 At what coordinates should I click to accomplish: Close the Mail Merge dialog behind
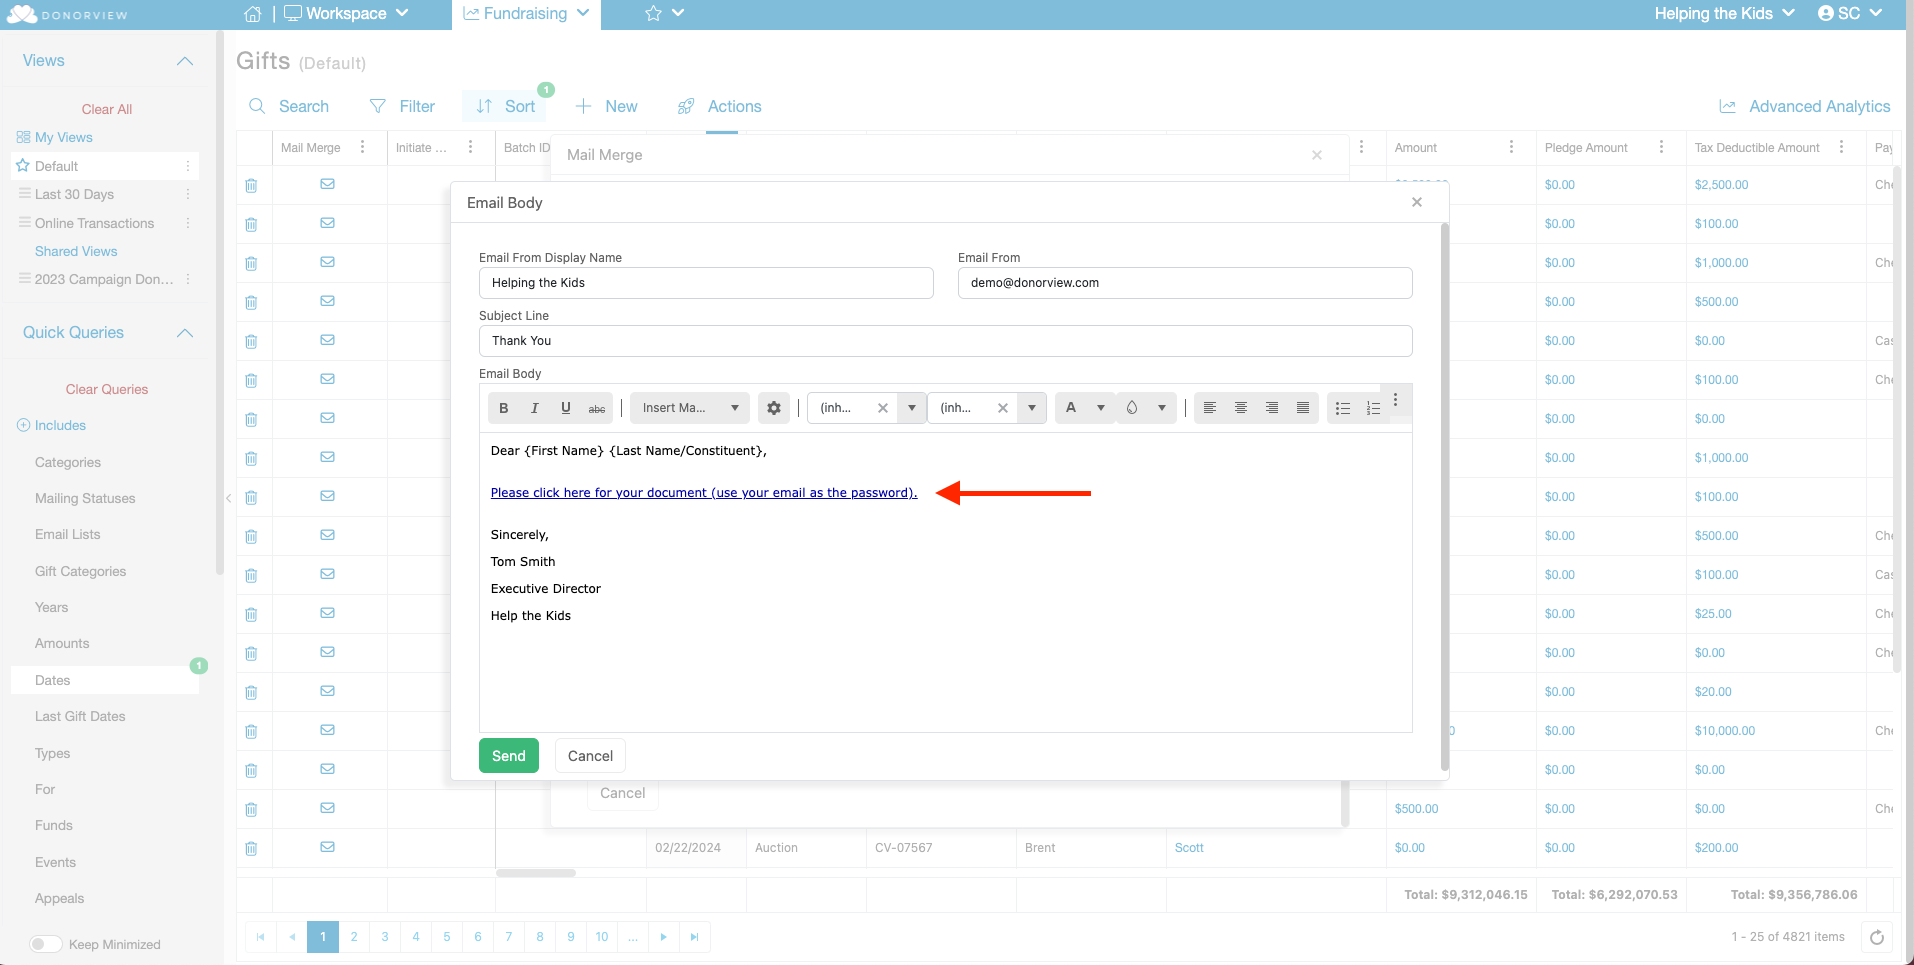tap(1317, 155)
